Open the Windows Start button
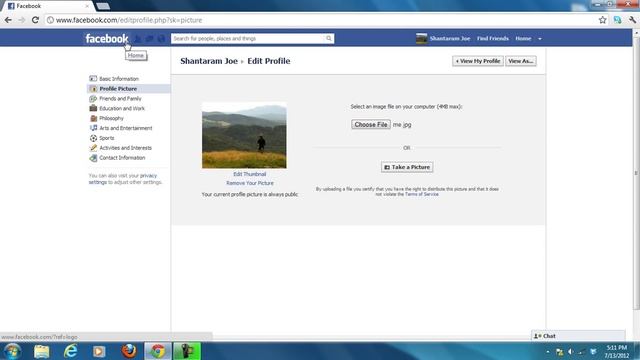 tap(12, 351)
